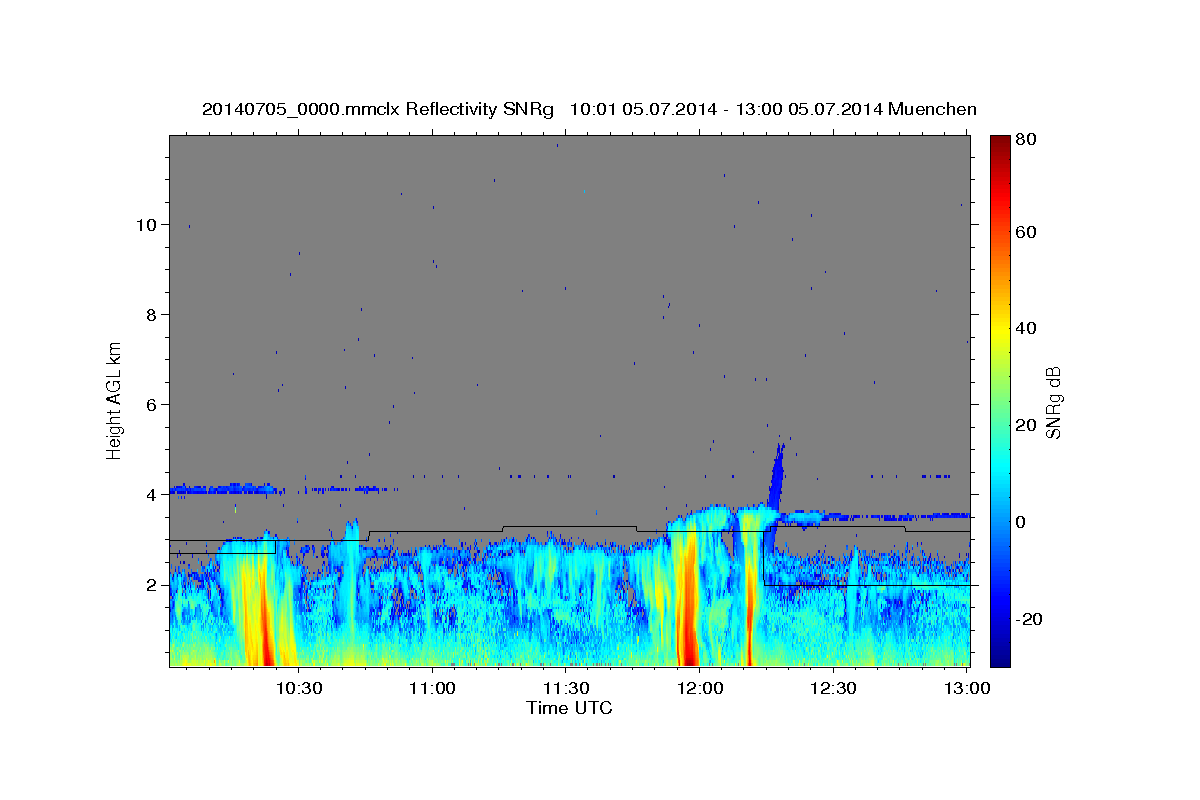
Task: Click the plot title text starting with 20140705_0000.mmclx
Action: tap(589, 109)
